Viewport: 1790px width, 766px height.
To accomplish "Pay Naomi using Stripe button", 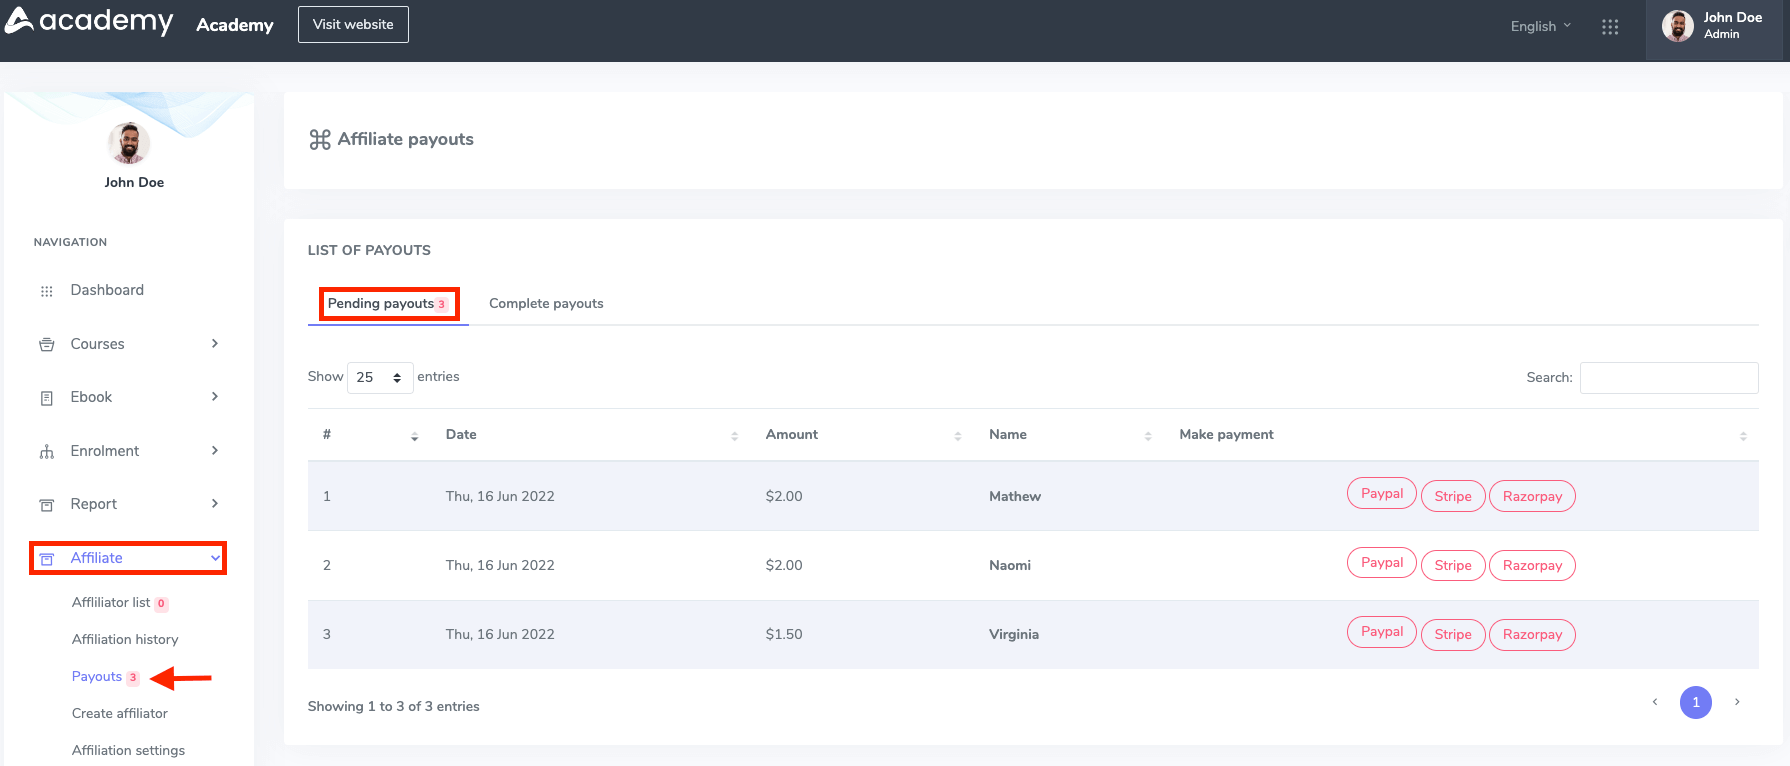I will [1452, 566].
